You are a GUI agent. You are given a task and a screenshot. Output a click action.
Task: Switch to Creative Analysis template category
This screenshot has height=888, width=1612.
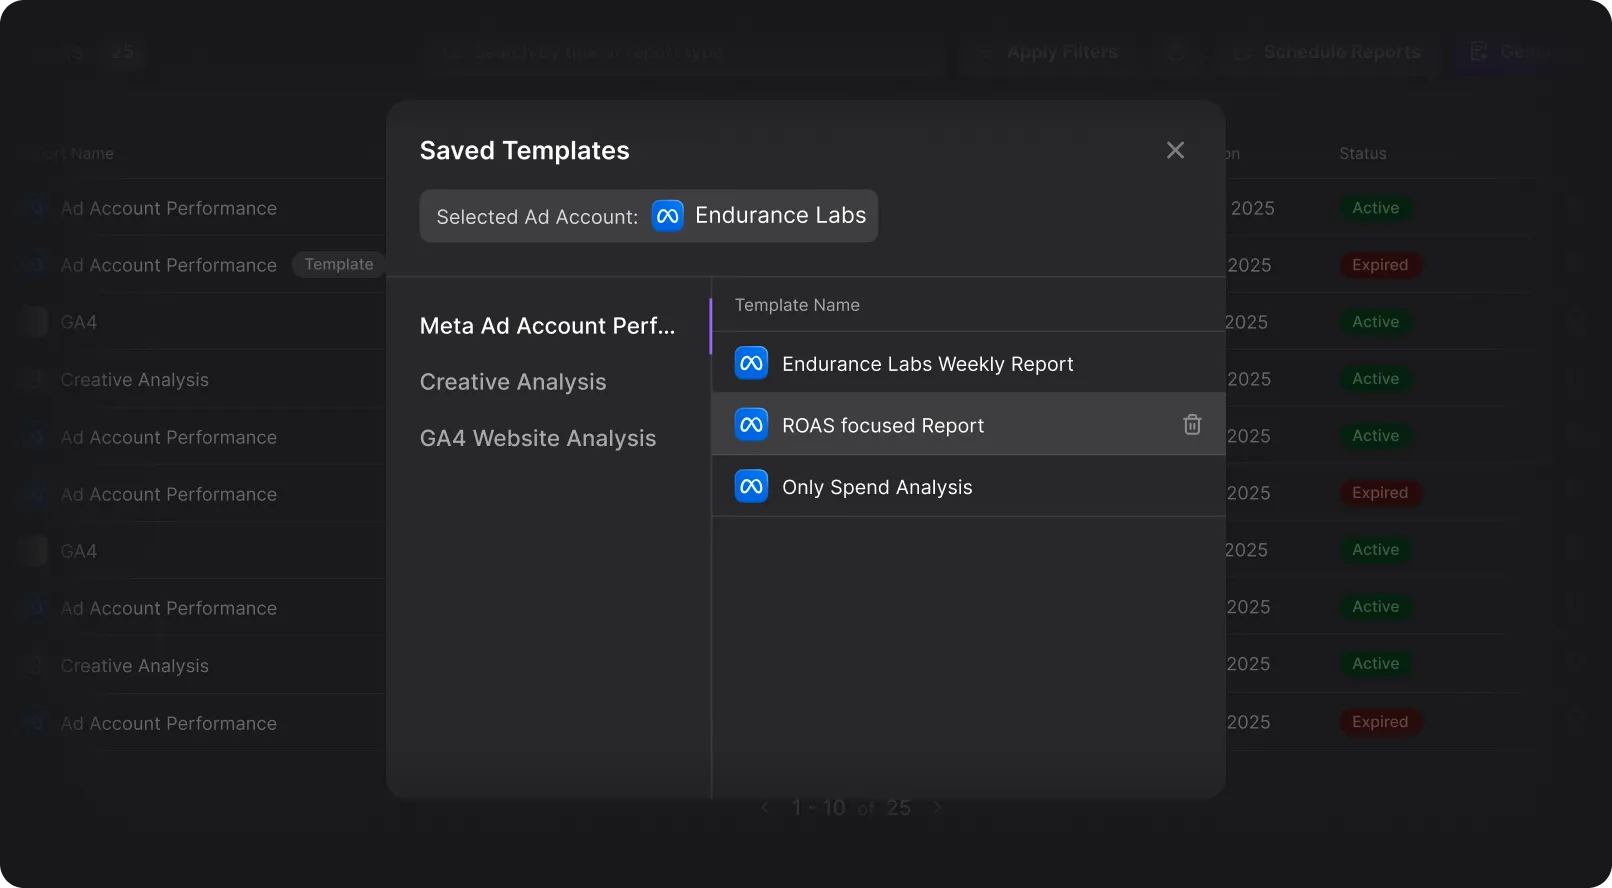[513, 382]
